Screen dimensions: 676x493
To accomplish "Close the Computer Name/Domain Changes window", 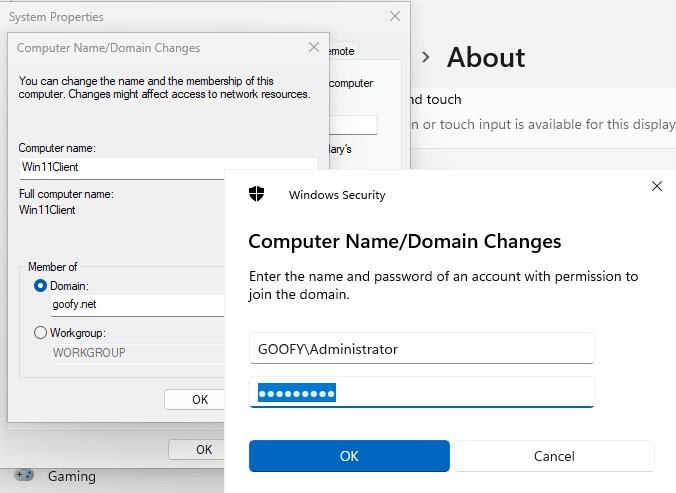I will point(314,47).
